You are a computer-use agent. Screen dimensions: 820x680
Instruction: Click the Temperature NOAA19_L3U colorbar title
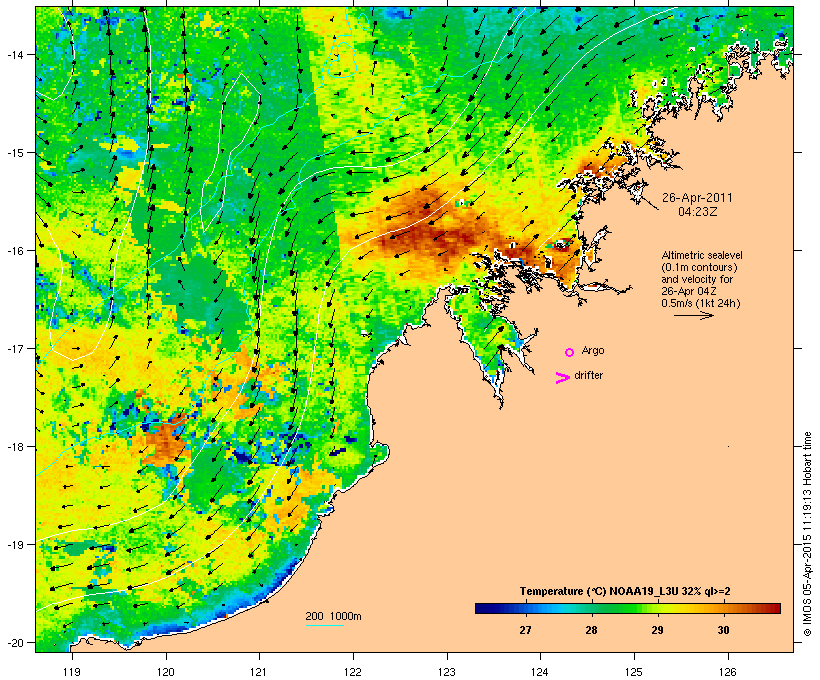point(625,592)
